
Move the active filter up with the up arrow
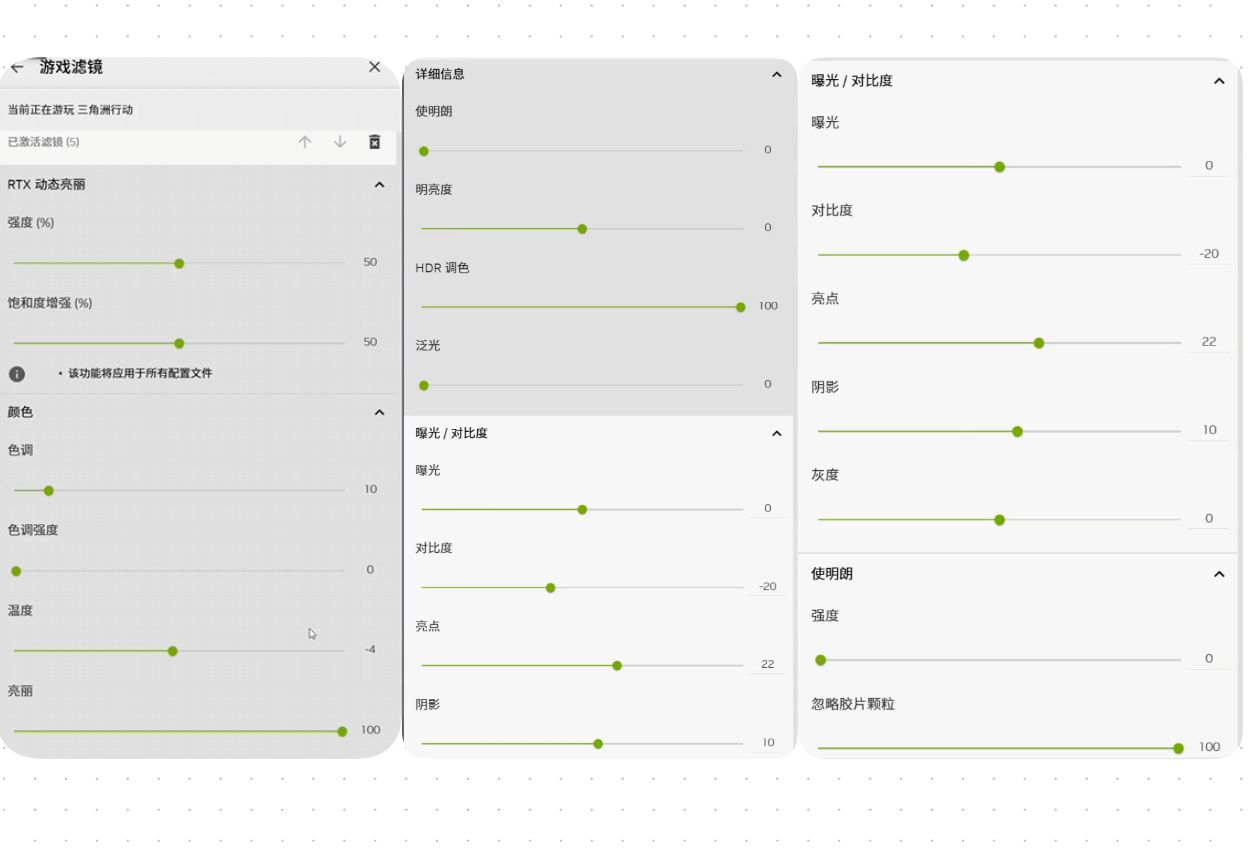point(305,142)
